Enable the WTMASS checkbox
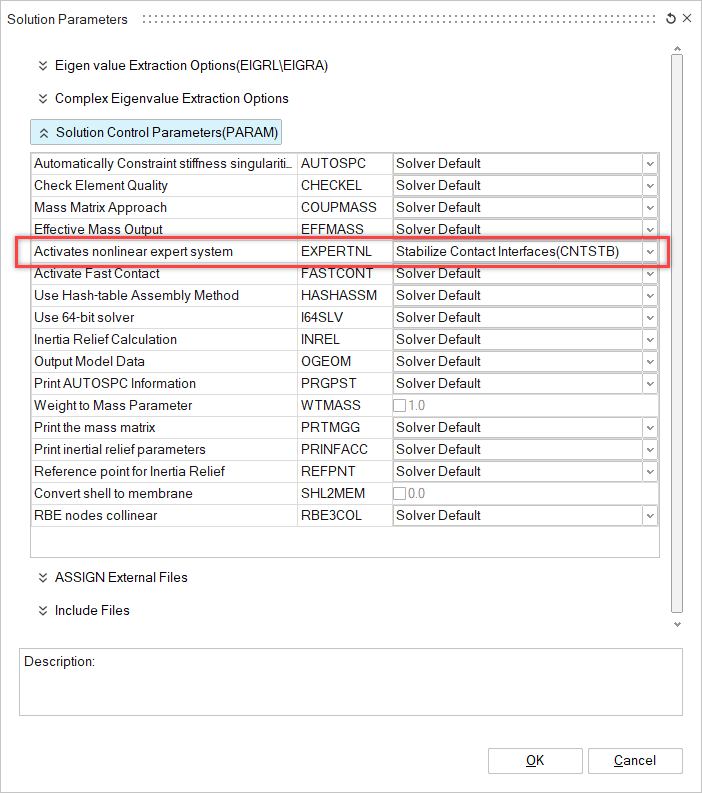This screenshot has width=702, height=793. tap(400, 405)
